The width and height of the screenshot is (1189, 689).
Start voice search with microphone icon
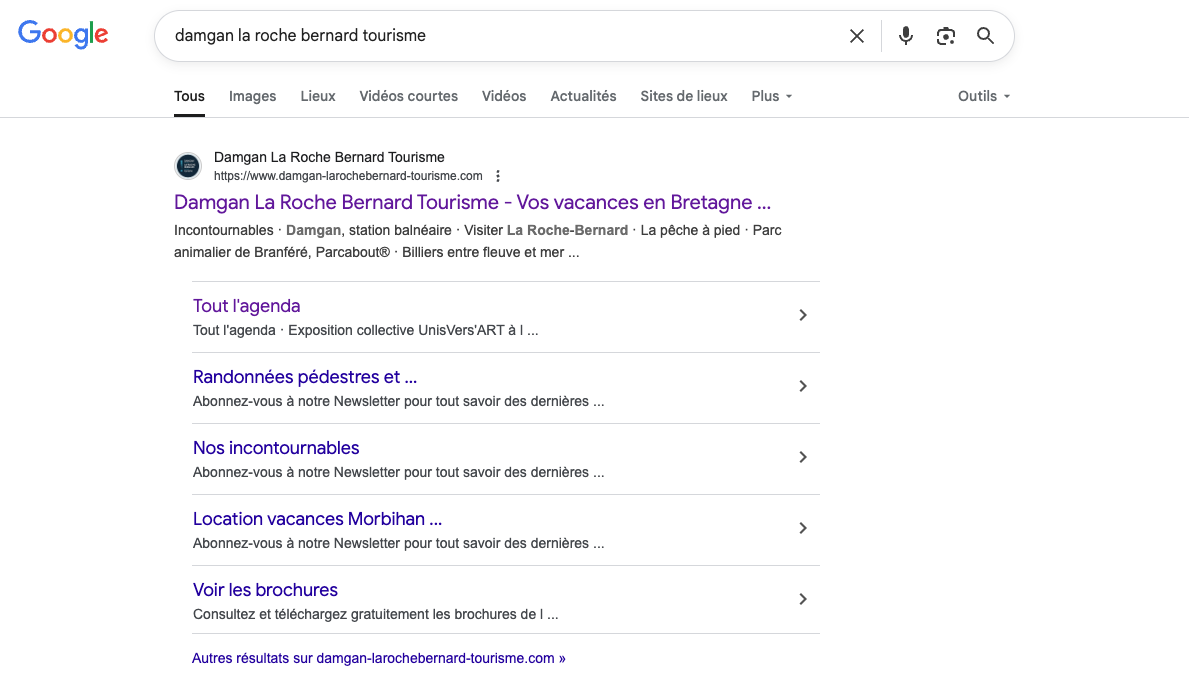pos(906,36)
